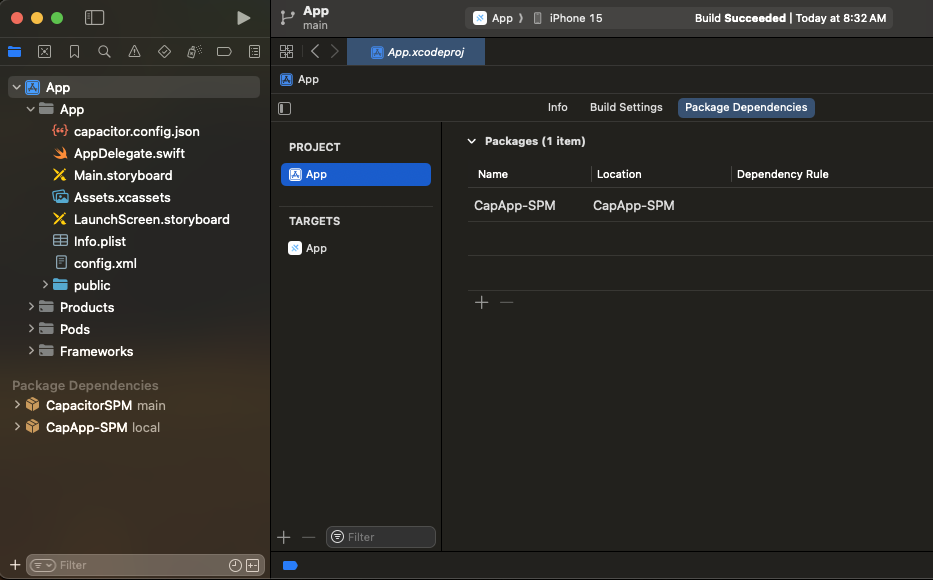The image size is (933, 580).
Task: Open the Debug navigator spray icon
Action: click(194, 51)
